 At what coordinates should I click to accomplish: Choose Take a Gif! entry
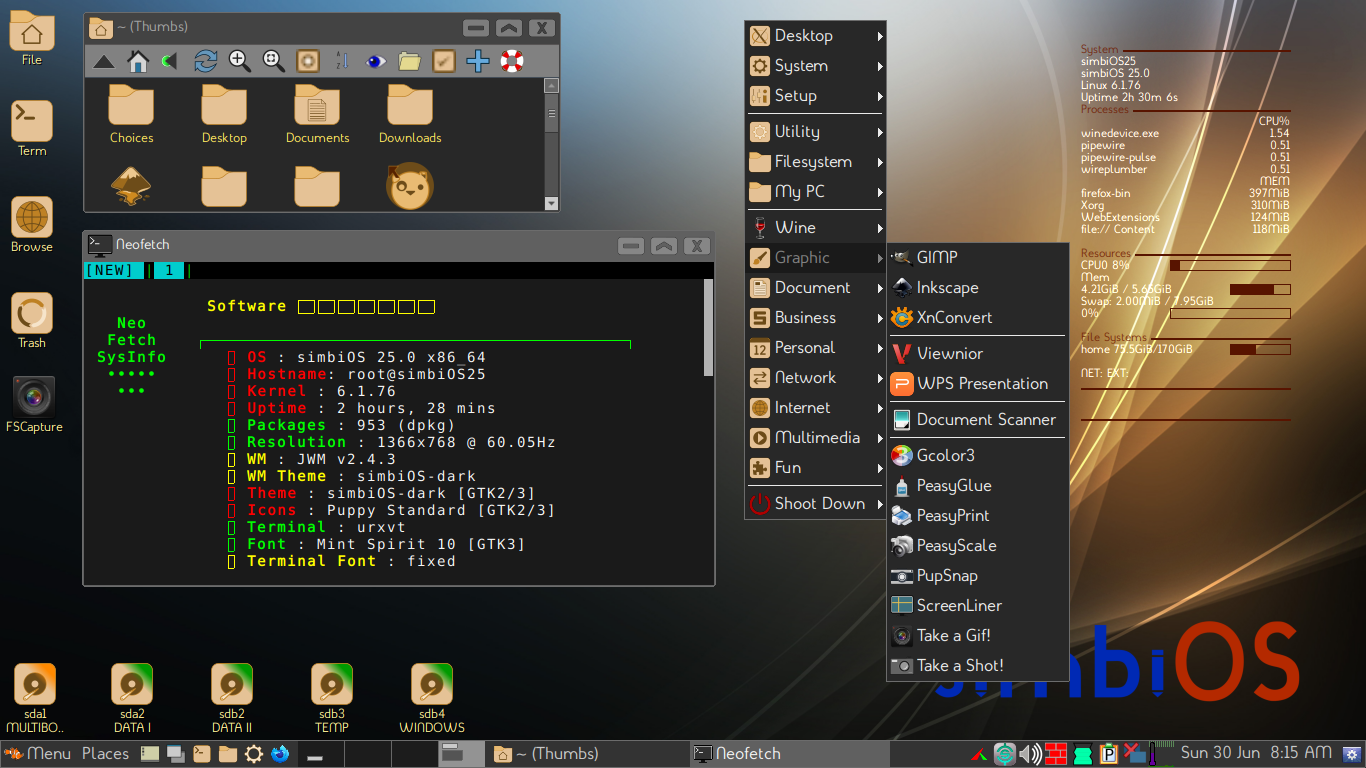978,636
